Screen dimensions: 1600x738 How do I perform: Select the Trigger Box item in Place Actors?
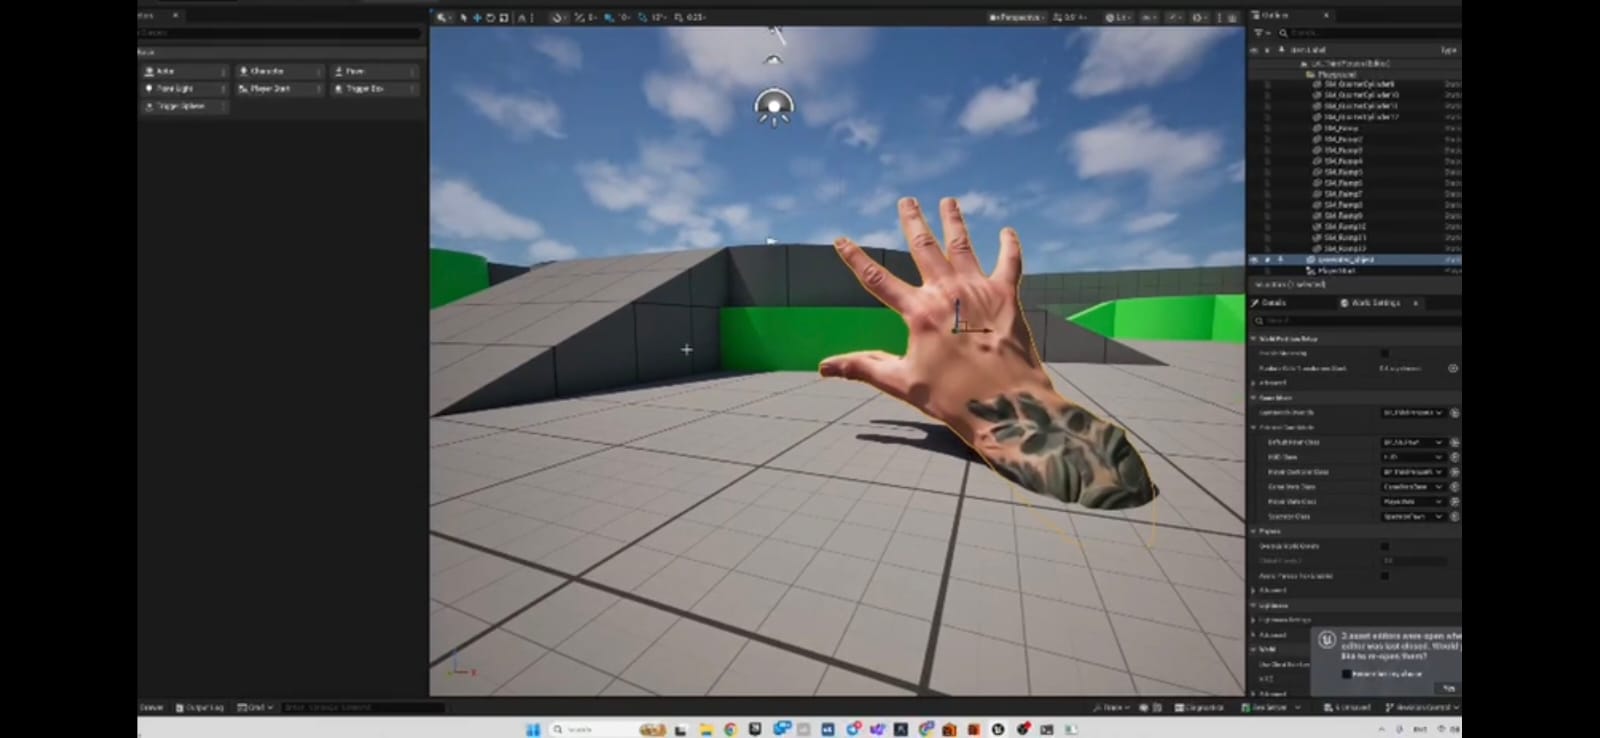coord(373,89)
